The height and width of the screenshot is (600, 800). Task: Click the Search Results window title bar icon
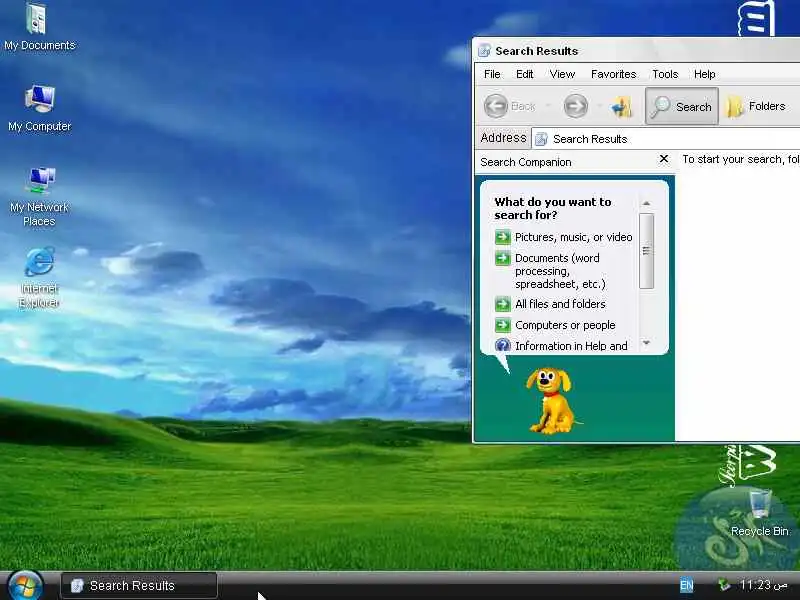pyautogui.click(x=484, y=51)
